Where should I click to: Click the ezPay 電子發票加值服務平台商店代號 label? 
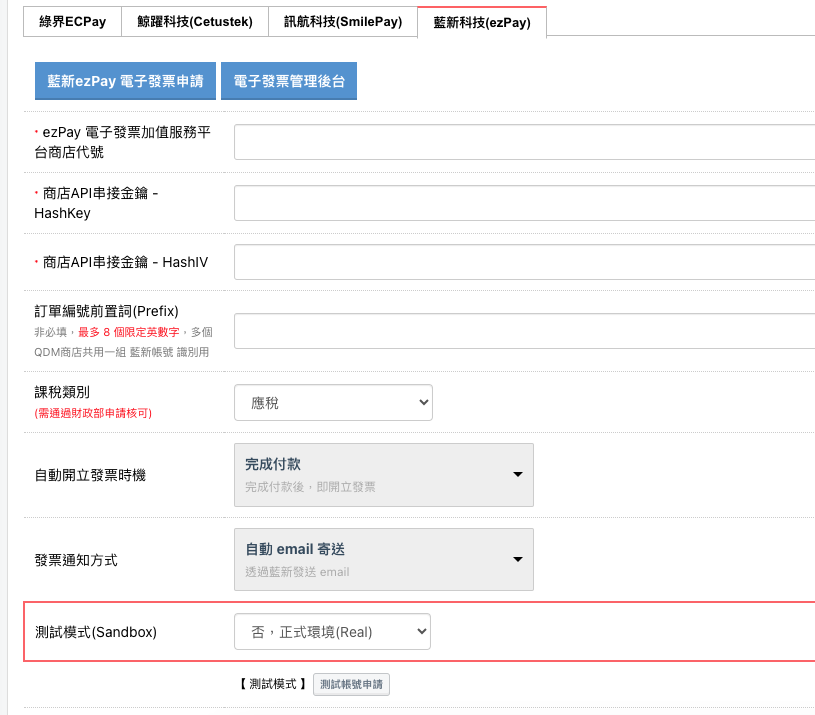[x=123, y=142]
